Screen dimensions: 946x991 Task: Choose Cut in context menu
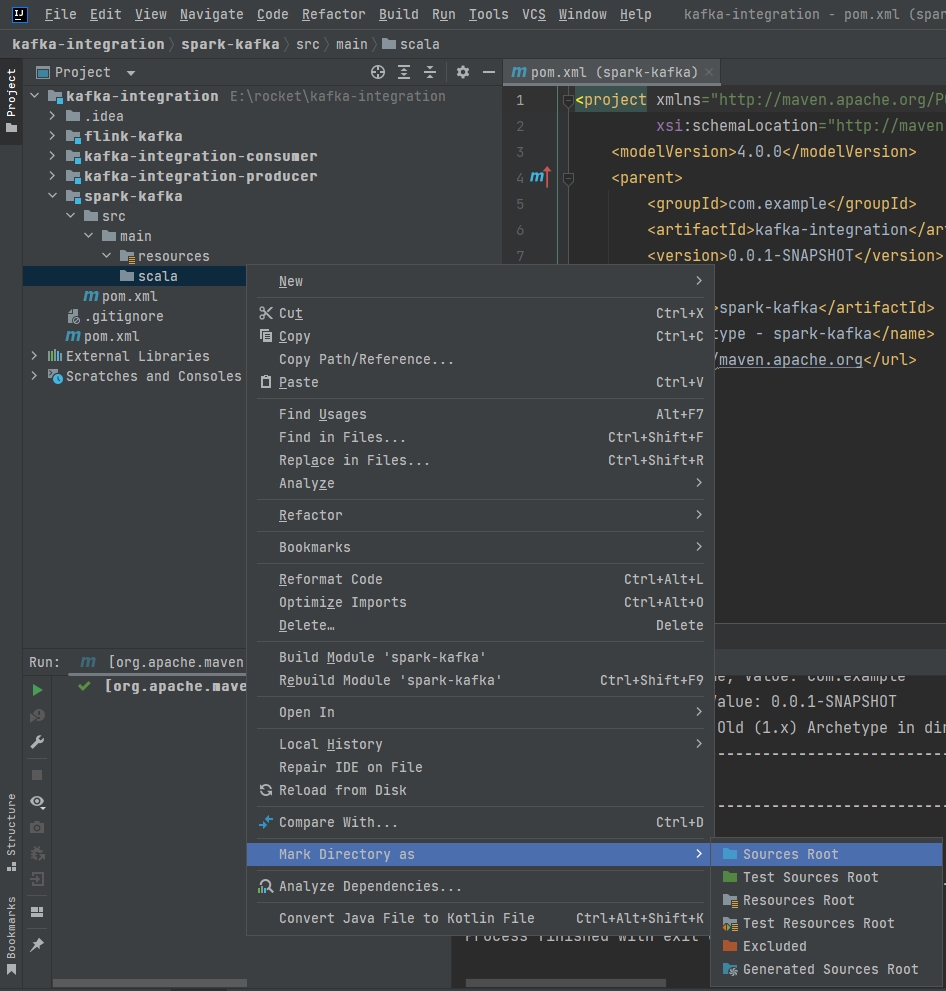[x=480, y=313]
